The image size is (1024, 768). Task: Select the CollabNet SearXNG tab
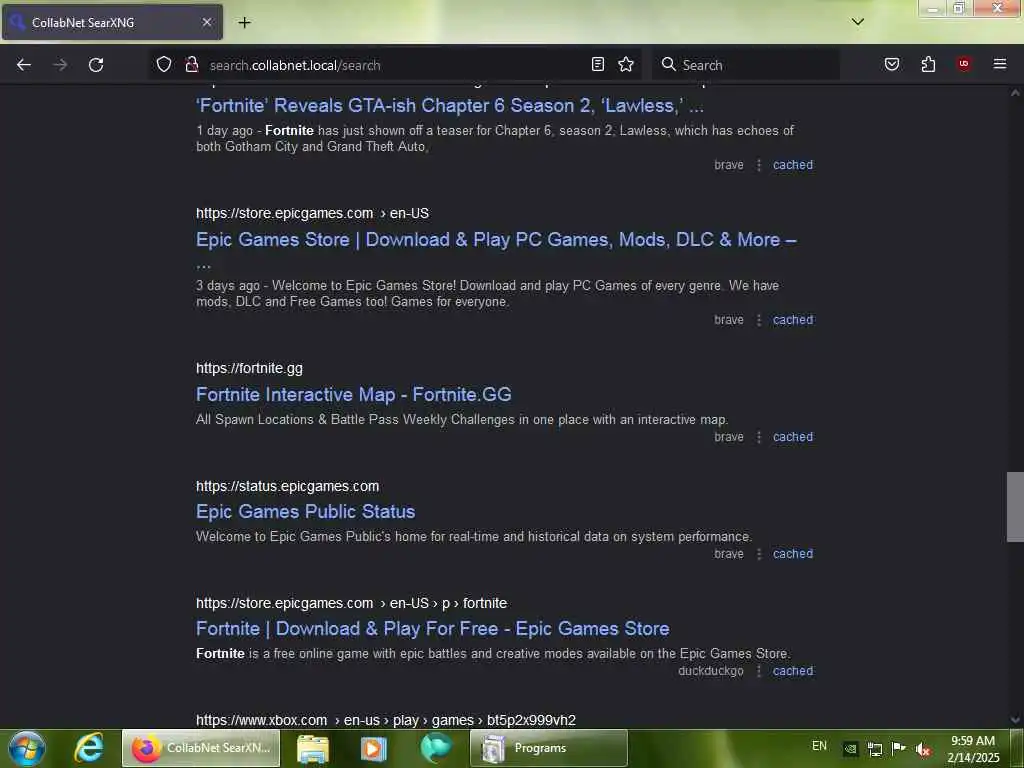[112, 22]
